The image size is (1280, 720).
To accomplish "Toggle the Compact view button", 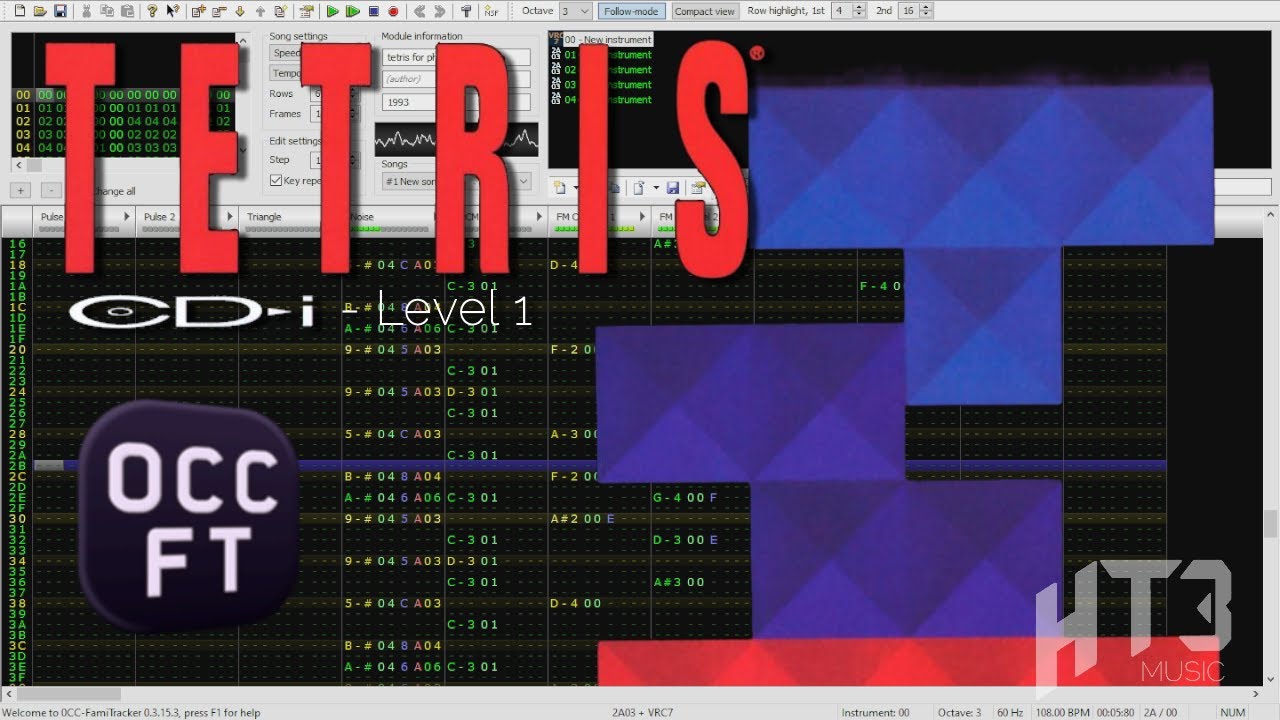I will click(704, 11).
